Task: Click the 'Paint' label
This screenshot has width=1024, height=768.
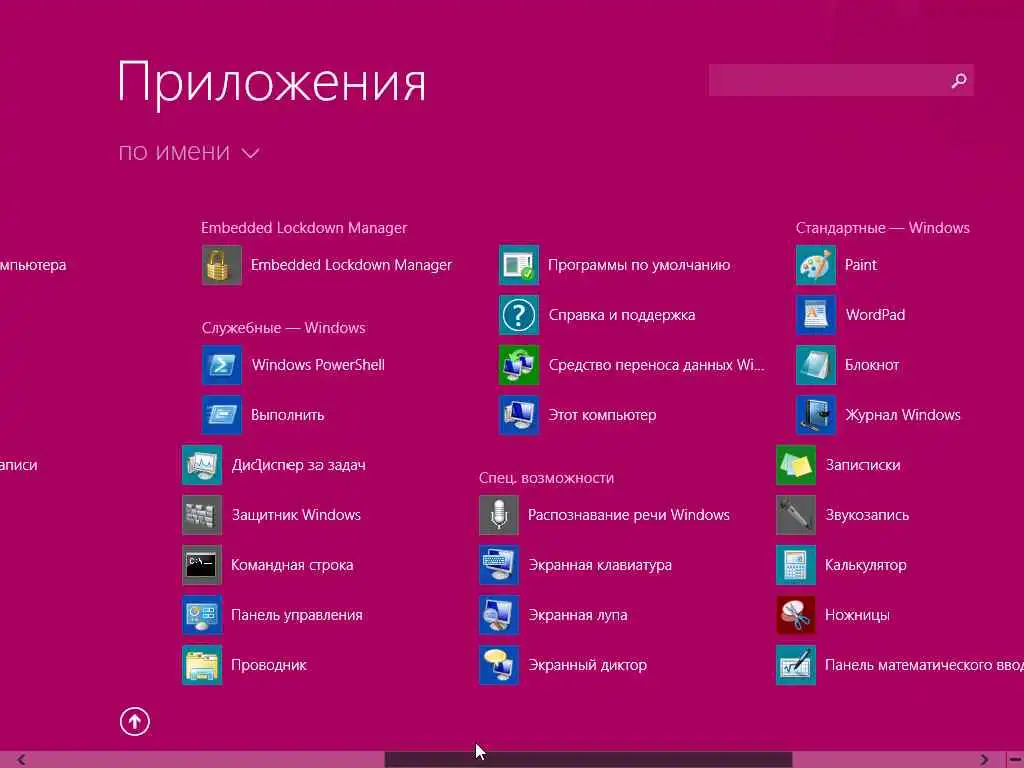Action: 861,265
